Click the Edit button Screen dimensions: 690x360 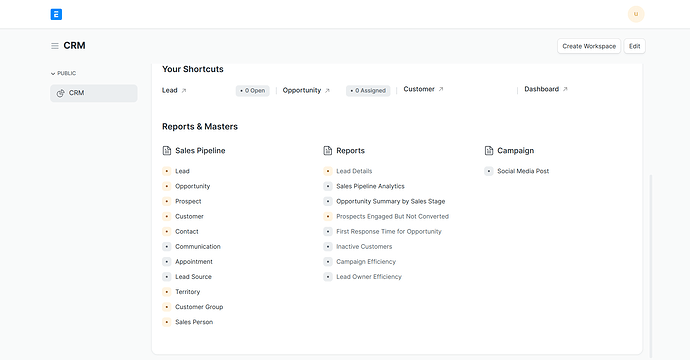635,46
